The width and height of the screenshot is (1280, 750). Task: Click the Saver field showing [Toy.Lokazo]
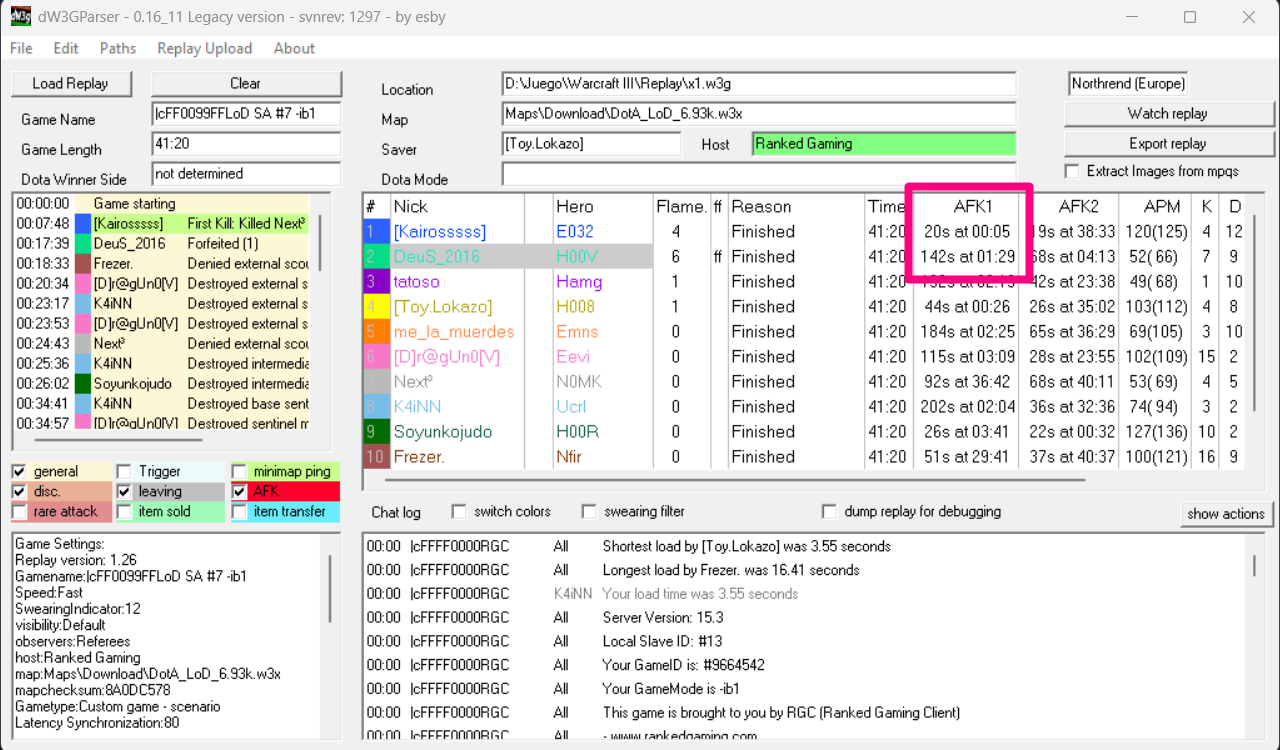[x=592, y=144]
